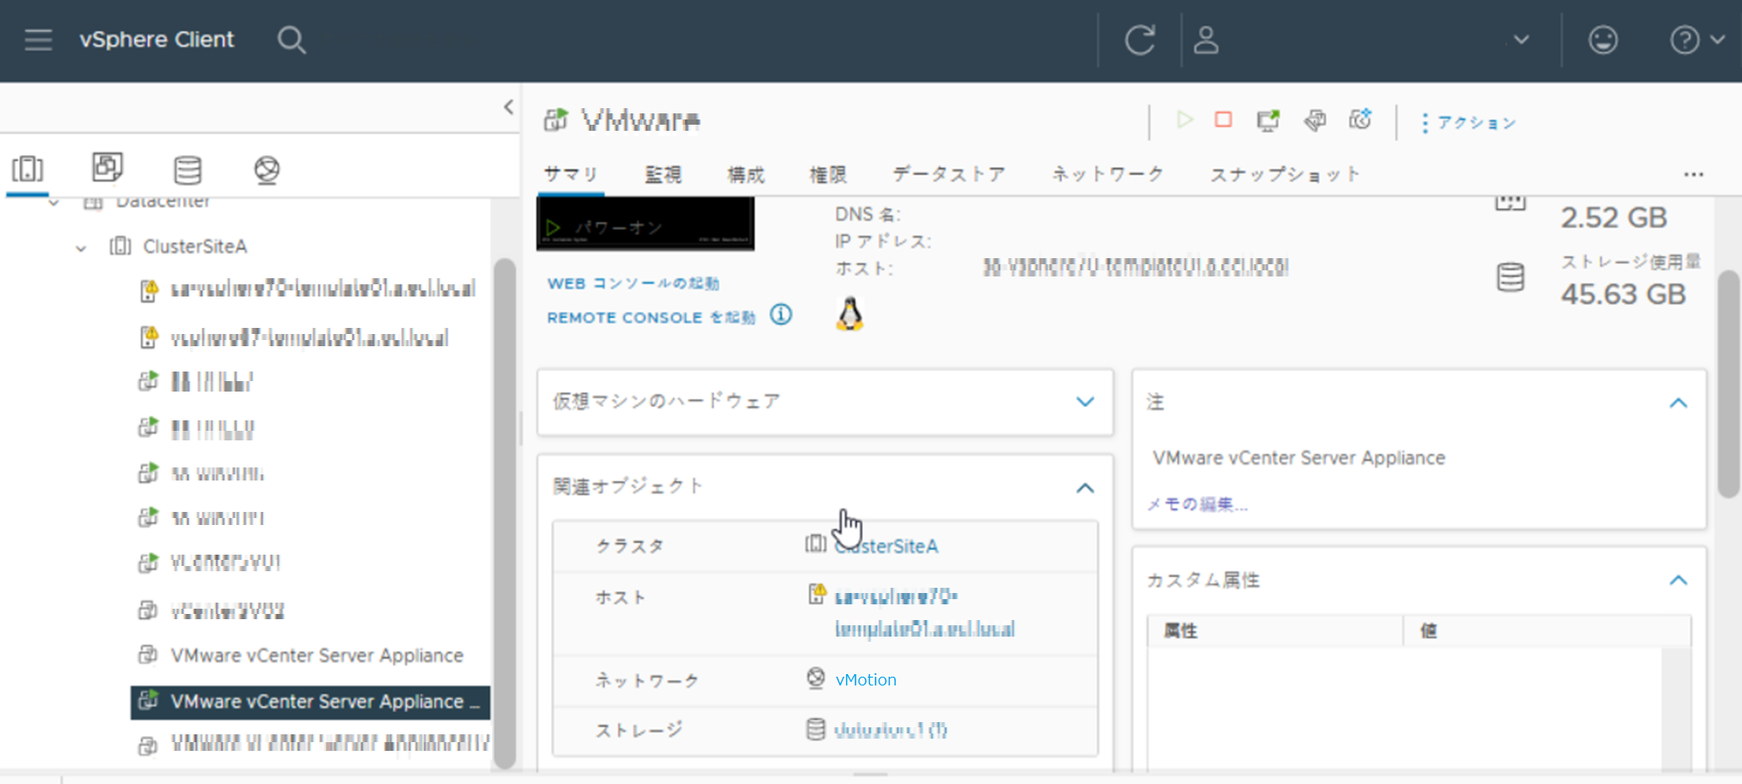
Task: Open the Storage inventory view
Action: pos(187,170)
